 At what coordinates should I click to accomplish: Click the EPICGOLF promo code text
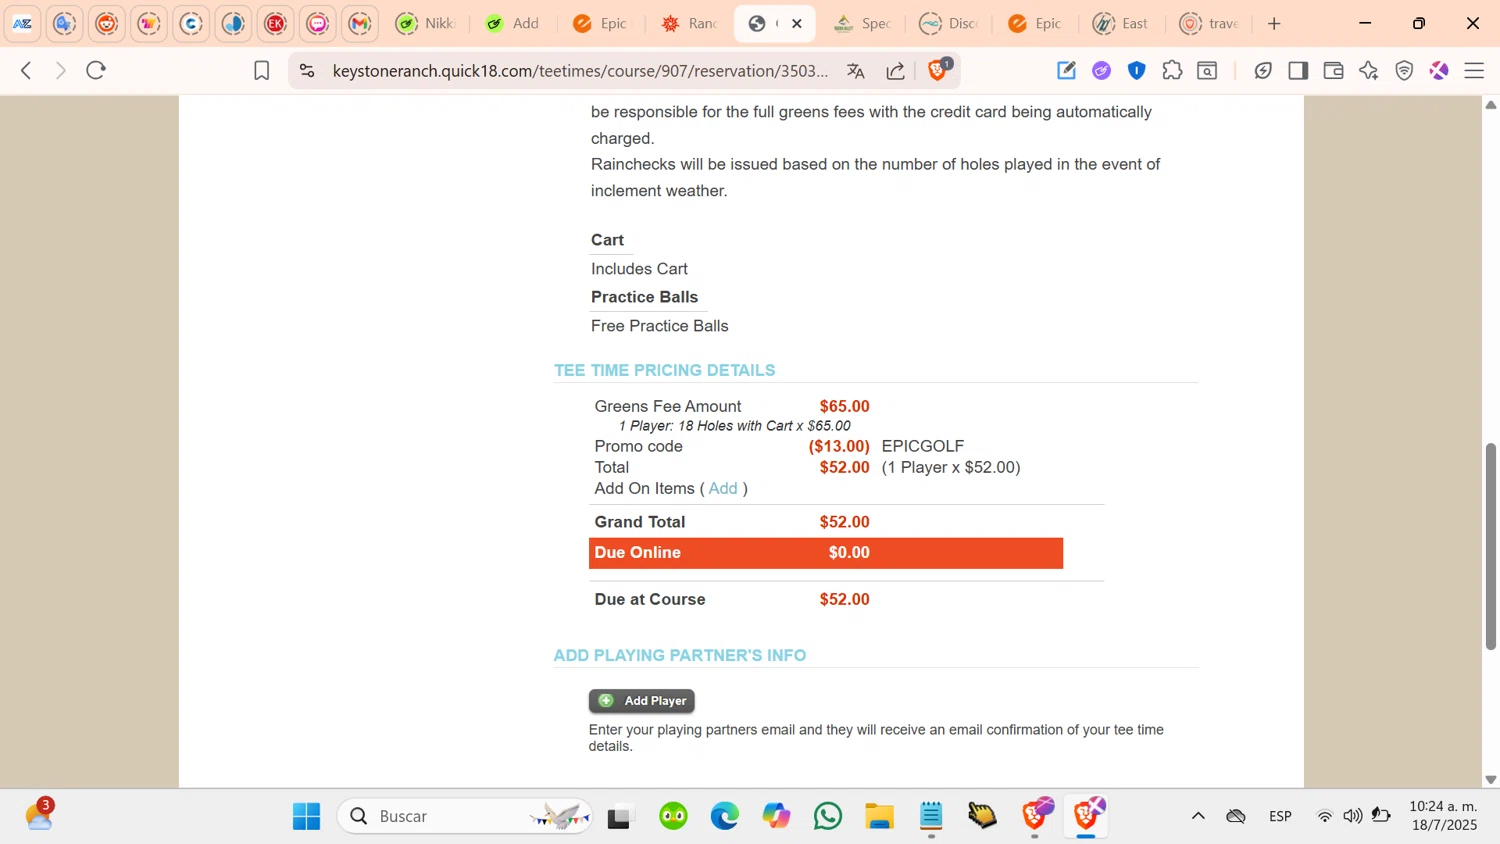(x=923, y=446)
